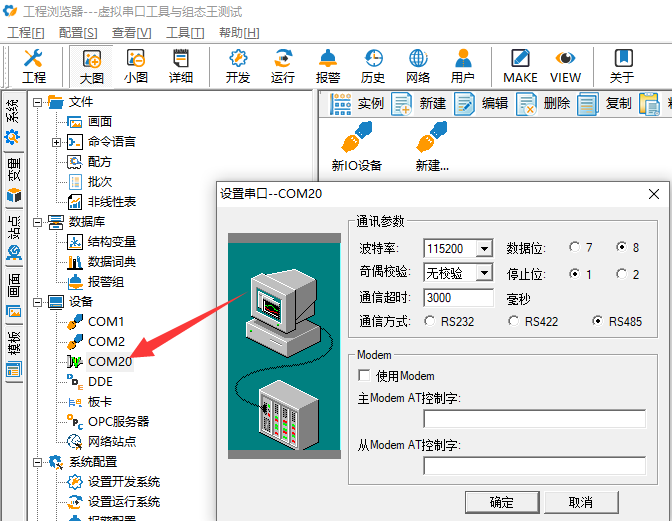Image resolution: width=672 pixels, height=521 pixels.
Task: Open the 工具[T] menu
Action: pos(185,33)
